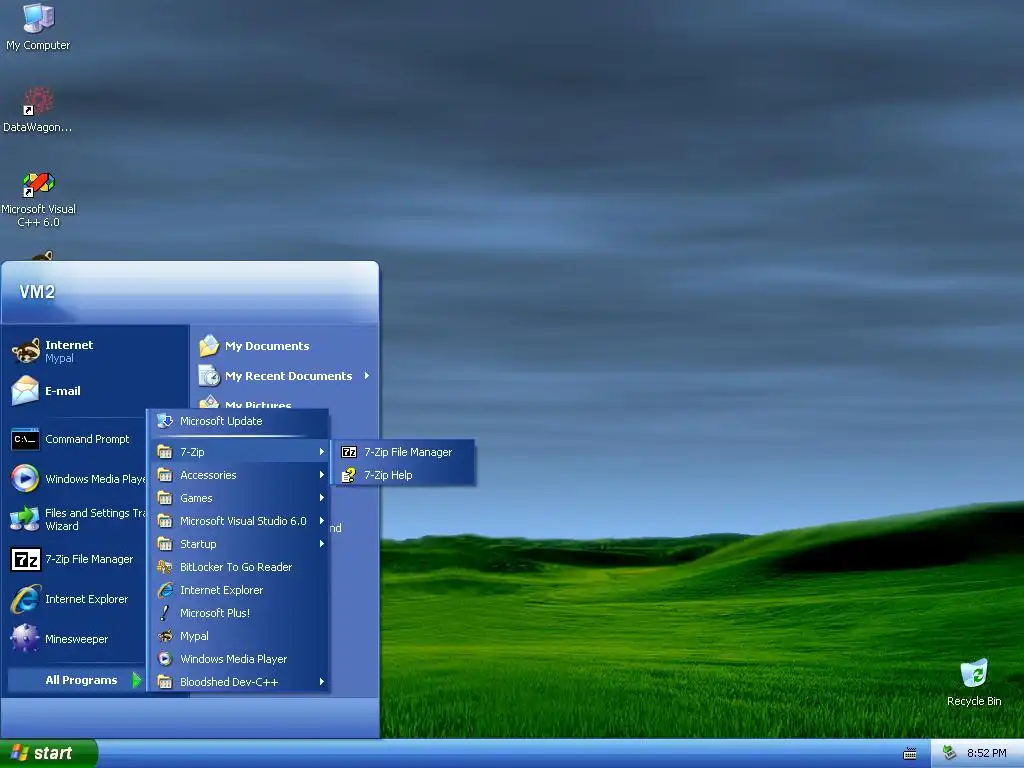Launch Command Prompt from pinned list
The image size is (1024, 768).
(x=78, y=439)
